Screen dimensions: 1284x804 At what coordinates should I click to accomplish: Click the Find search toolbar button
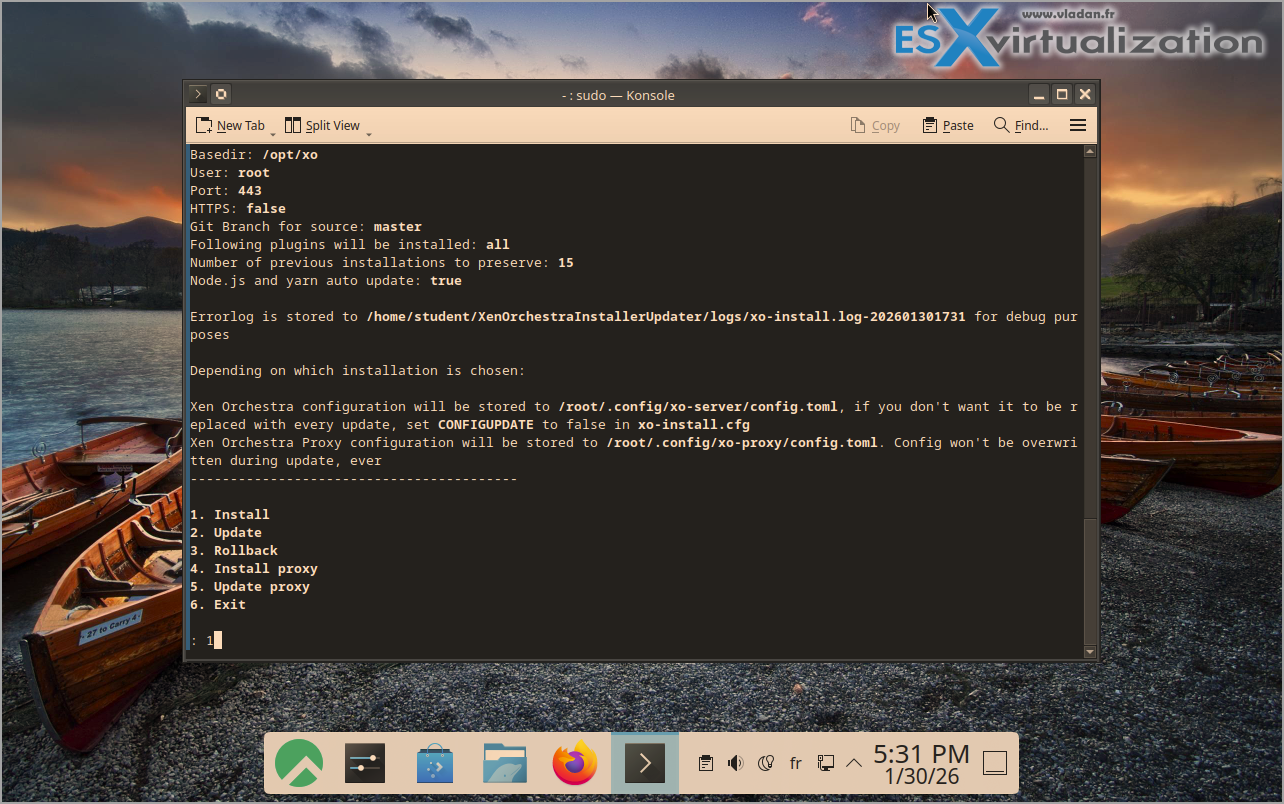(1021, 125)
